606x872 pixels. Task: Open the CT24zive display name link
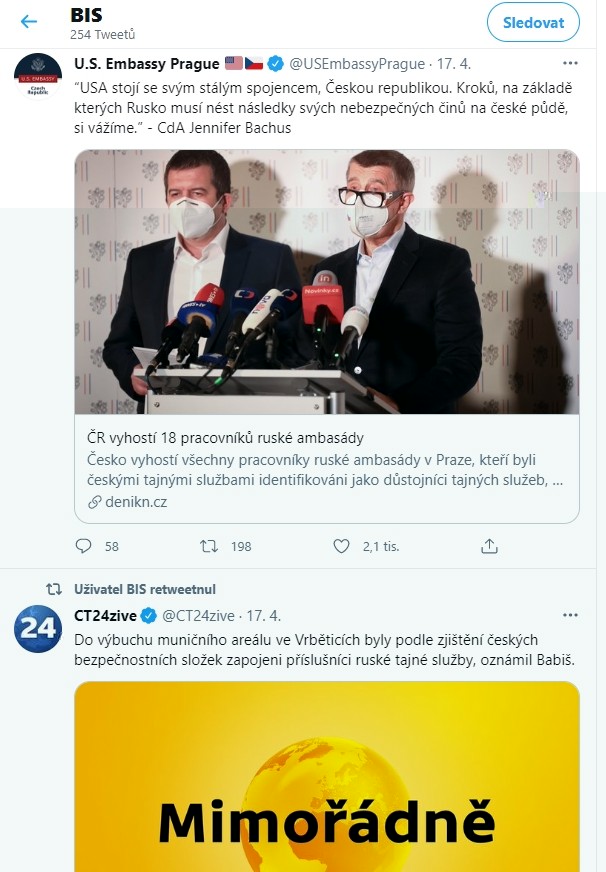[105, 614]
